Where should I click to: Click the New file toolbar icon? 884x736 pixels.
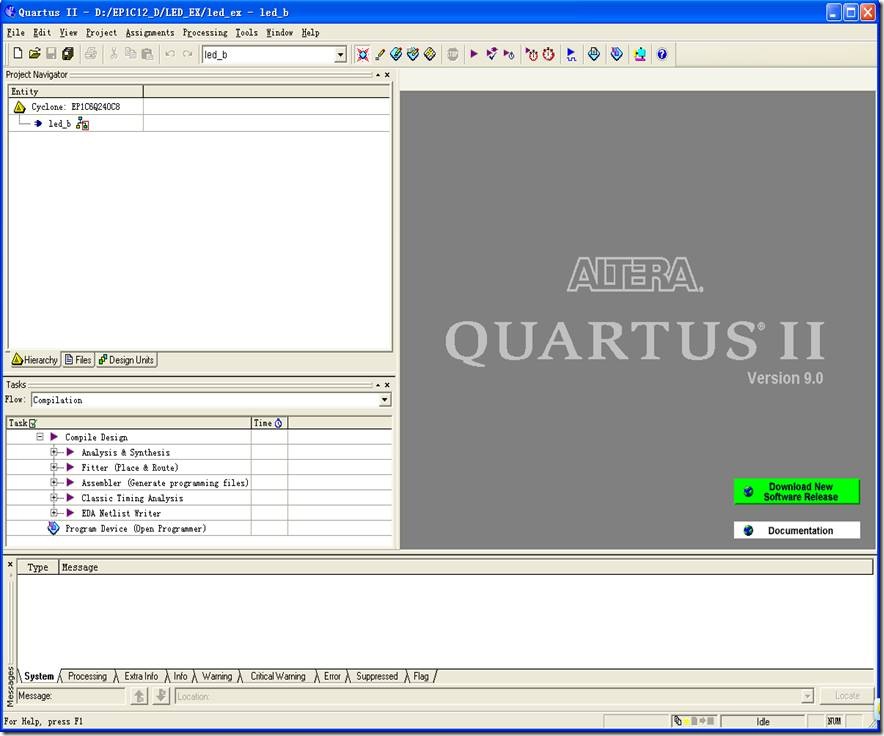point(17,54)
